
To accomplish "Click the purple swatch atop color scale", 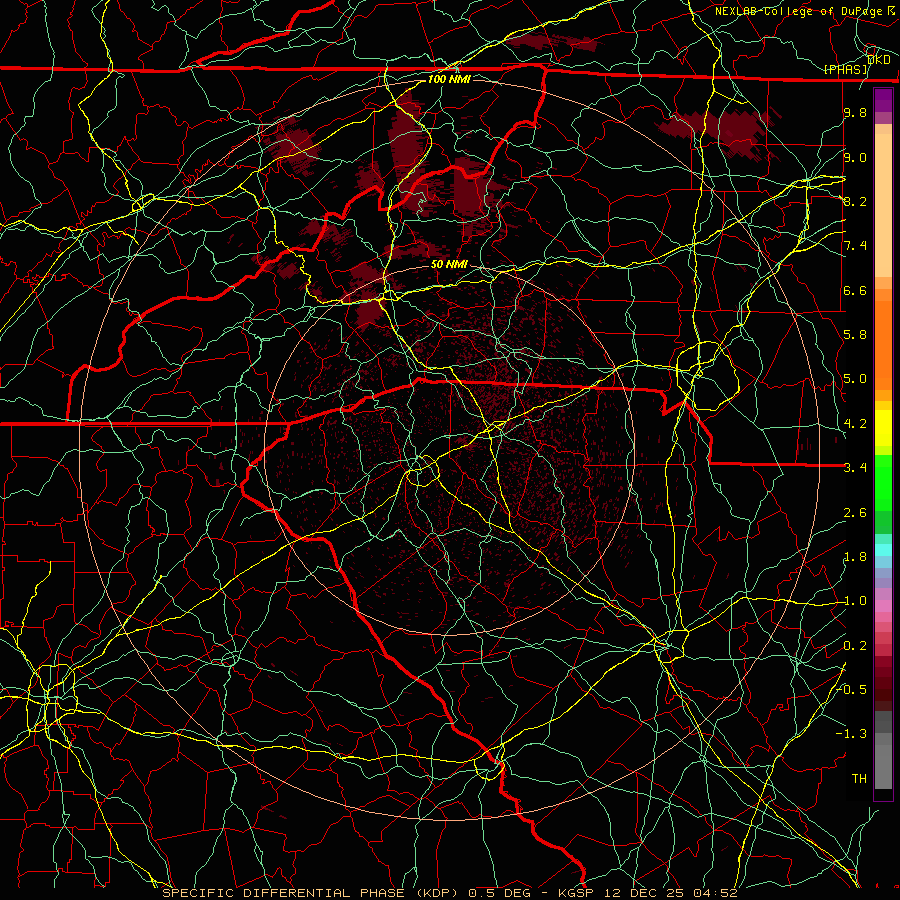I will point(883,101).
